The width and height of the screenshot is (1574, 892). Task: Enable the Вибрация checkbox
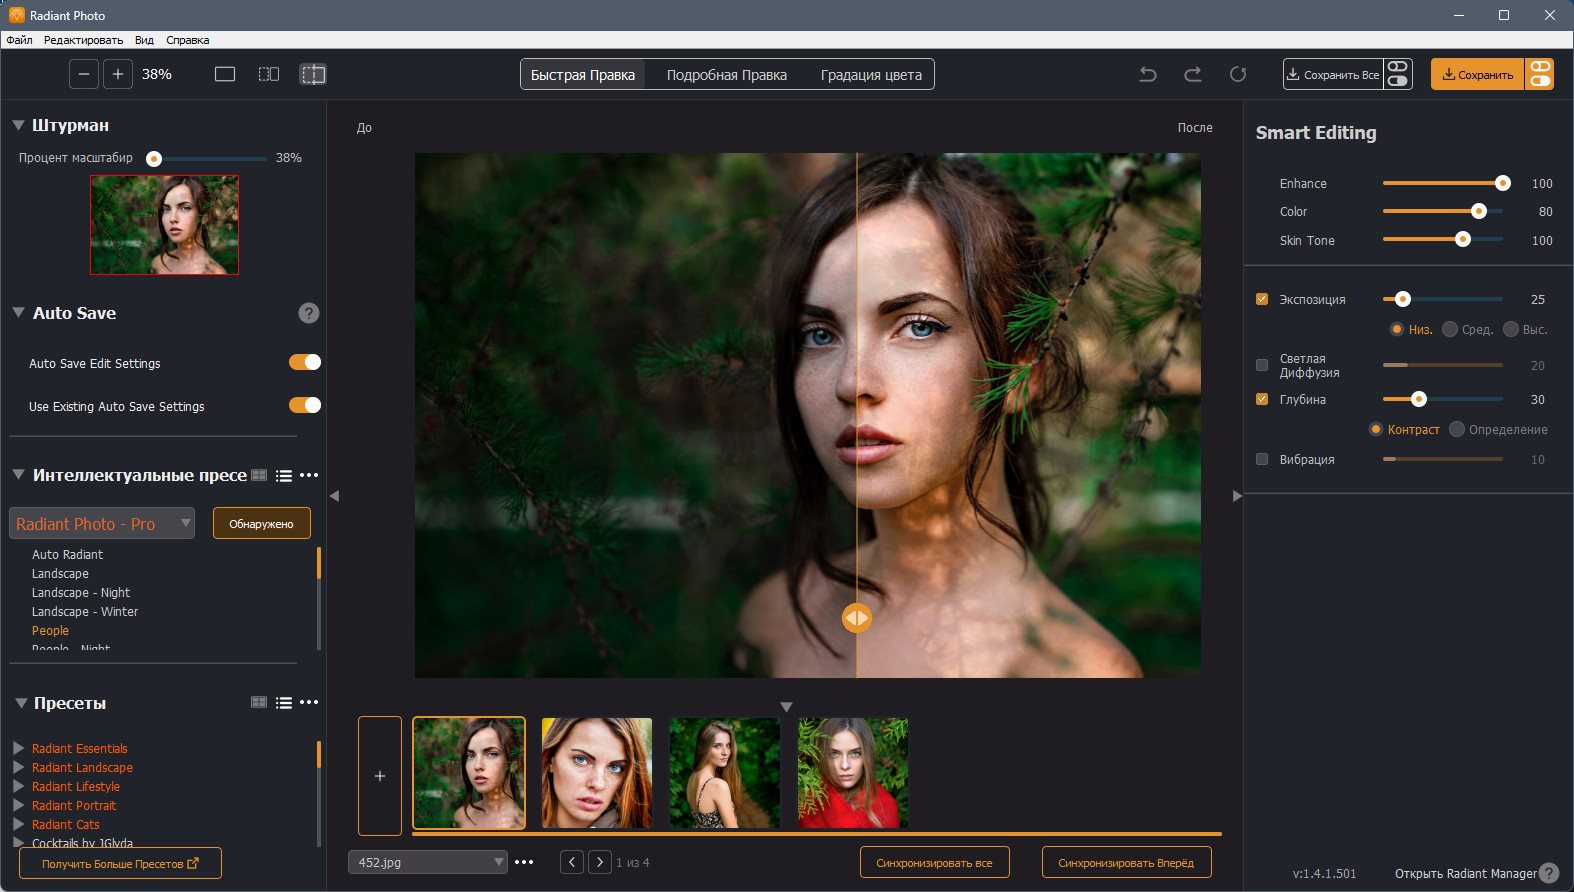[1262, 459]
